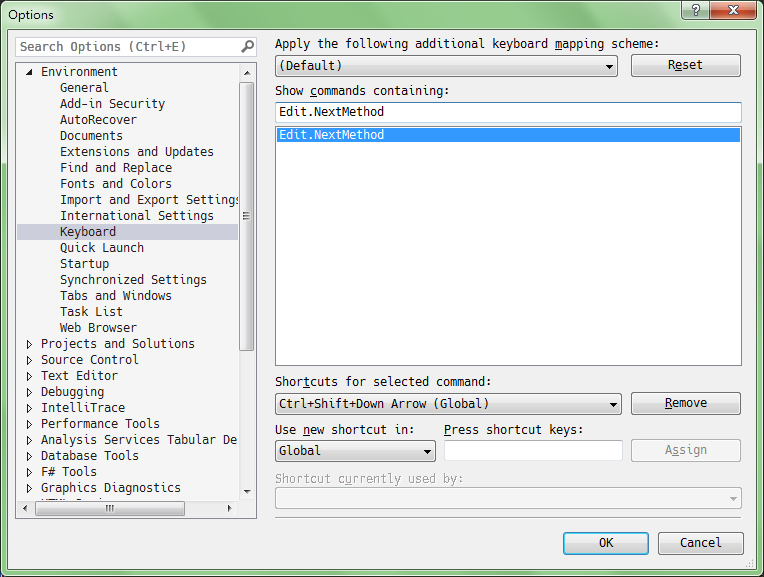This screenshot has height=577, width=764.
Task: Confirm the dialog with OK
Action: click(605, 543)
